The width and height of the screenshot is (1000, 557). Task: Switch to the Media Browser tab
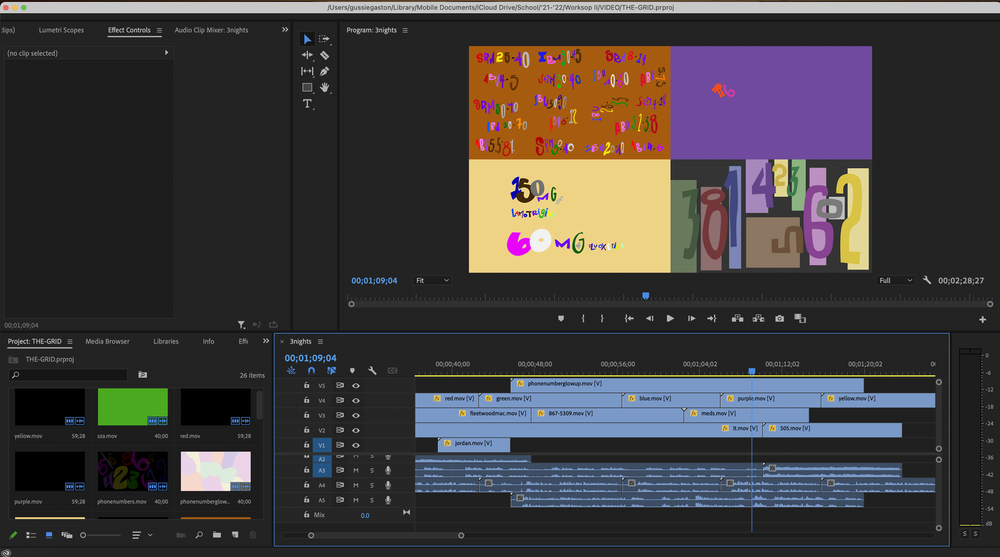pos(107,341)
